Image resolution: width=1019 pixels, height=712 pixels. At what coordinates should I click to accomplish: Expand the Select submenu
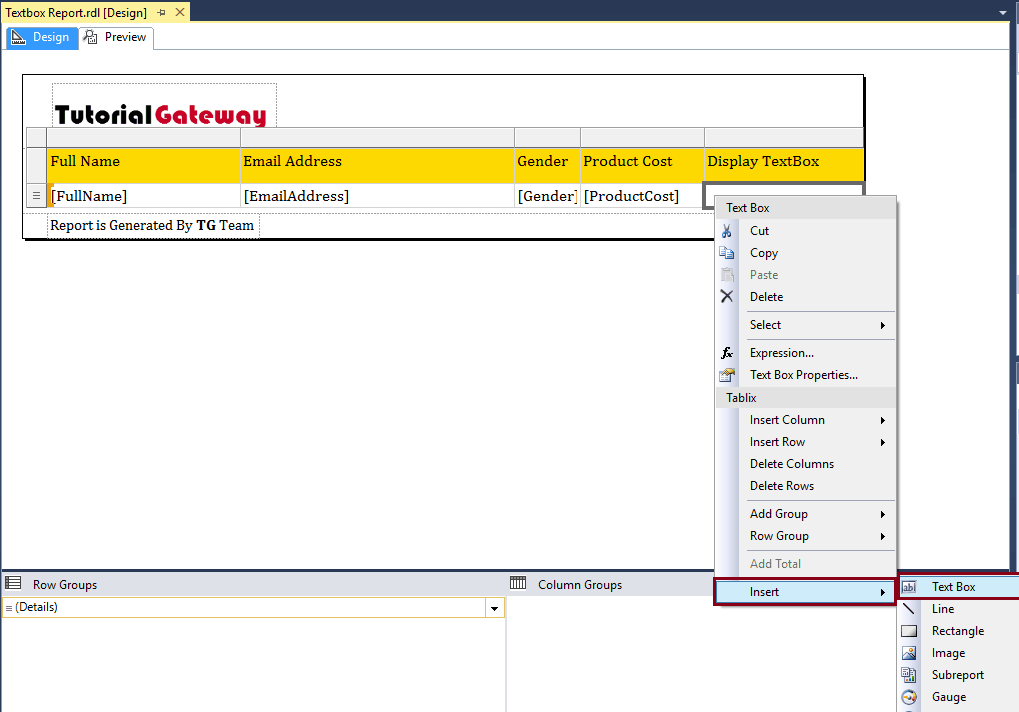(x=765, y=324)
